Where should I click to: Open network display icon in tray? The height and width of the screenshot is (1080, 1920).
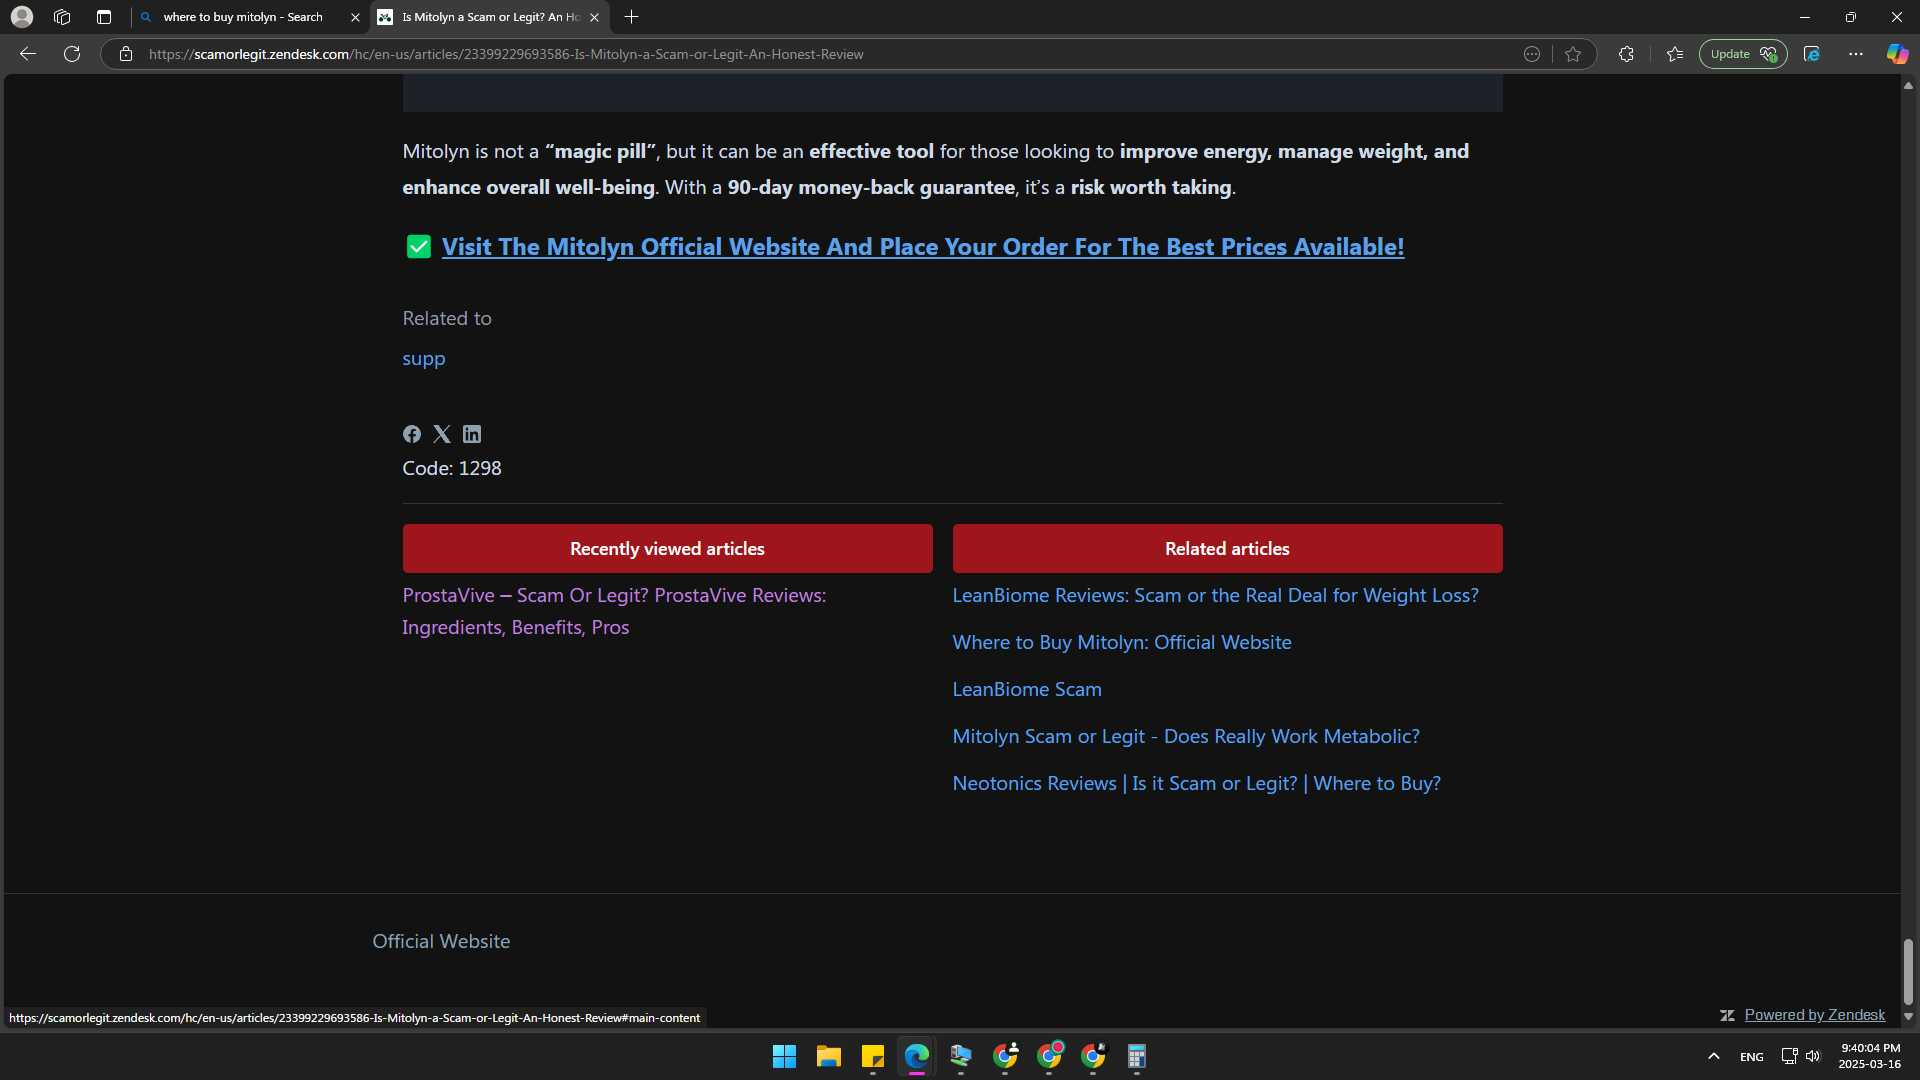(1789, 1056)
